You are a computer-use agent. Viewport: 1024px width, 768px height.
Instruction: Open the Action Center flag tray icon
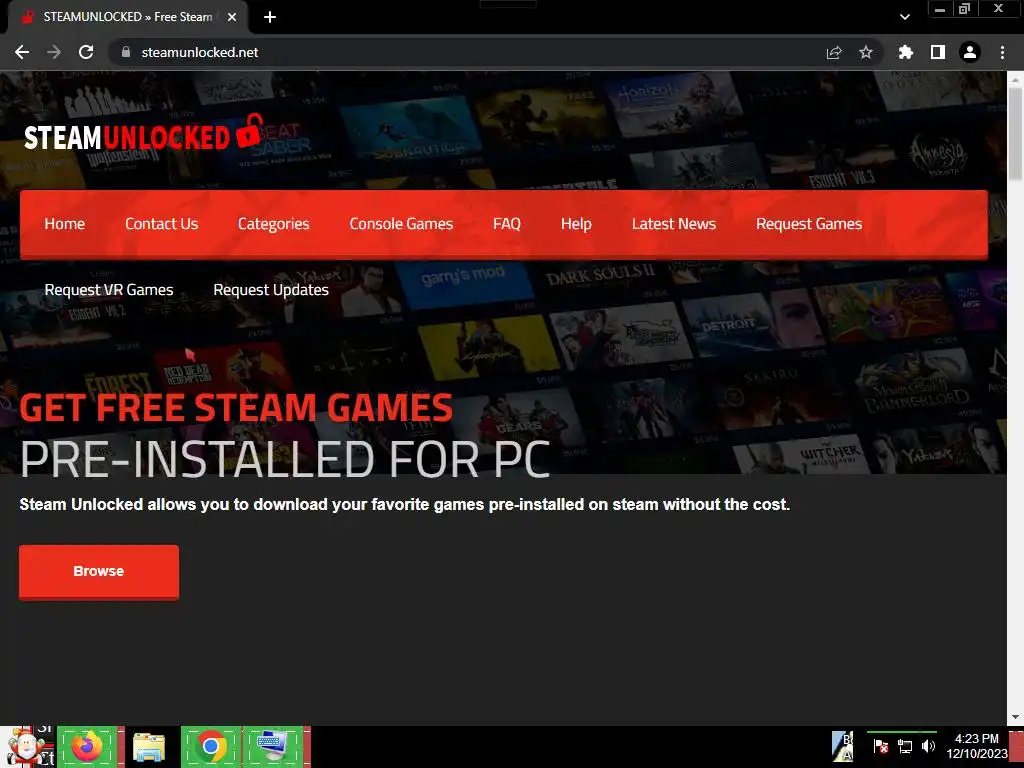pyautogui.click(x=880, y=746)
